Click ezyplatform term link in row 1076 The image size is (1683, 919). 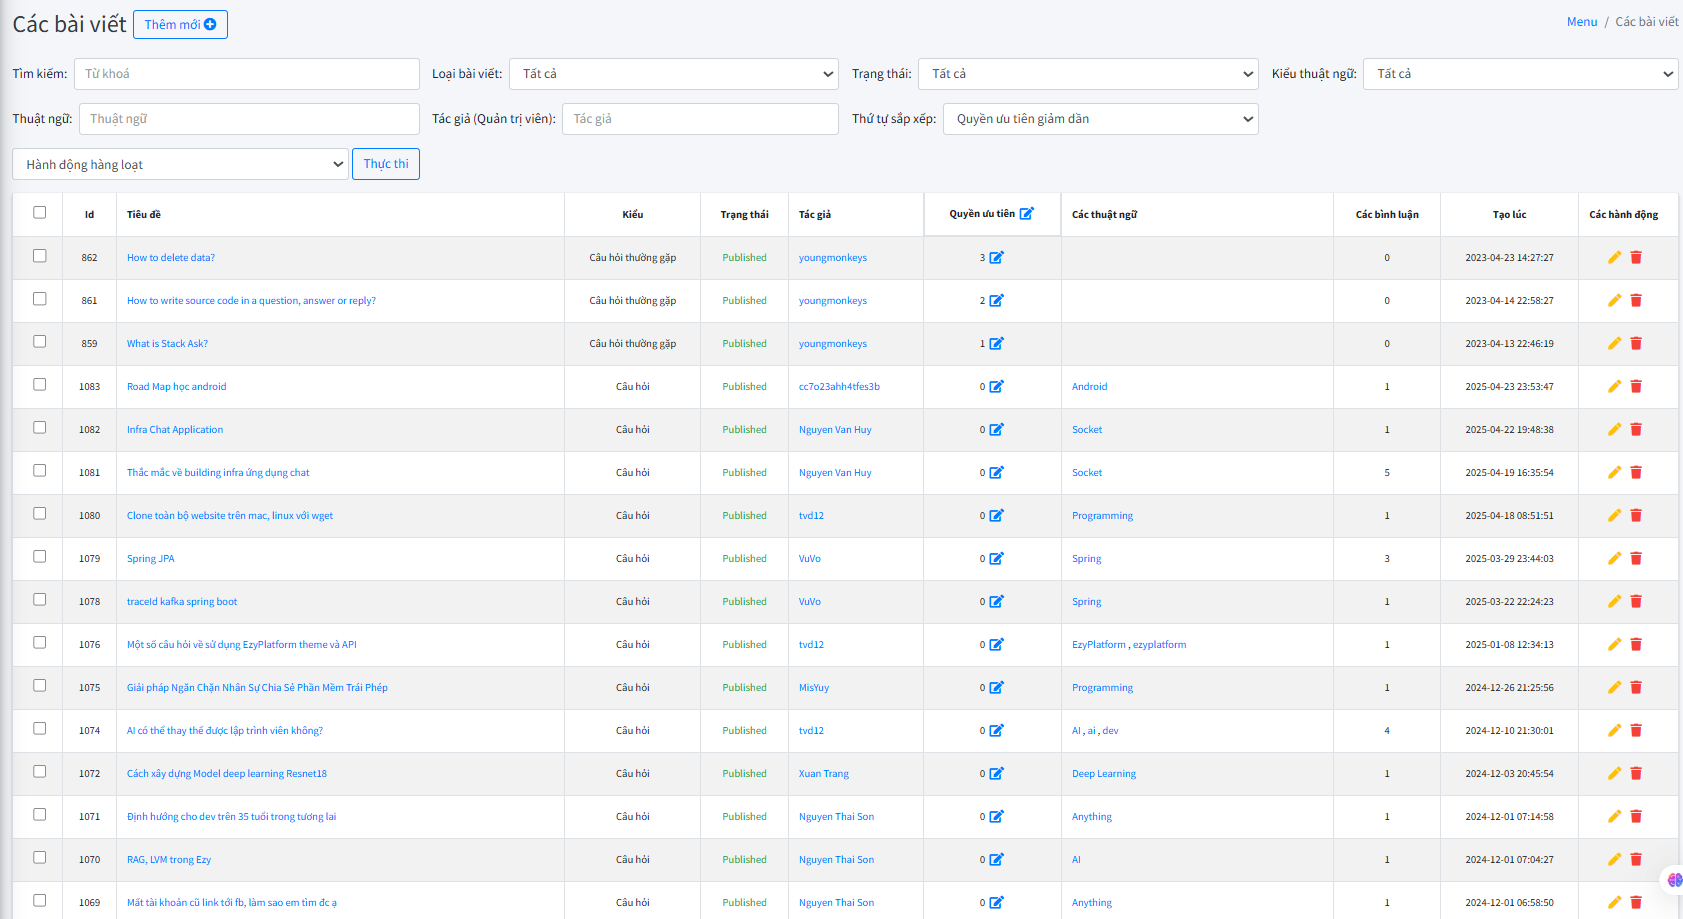(1160, 644)
